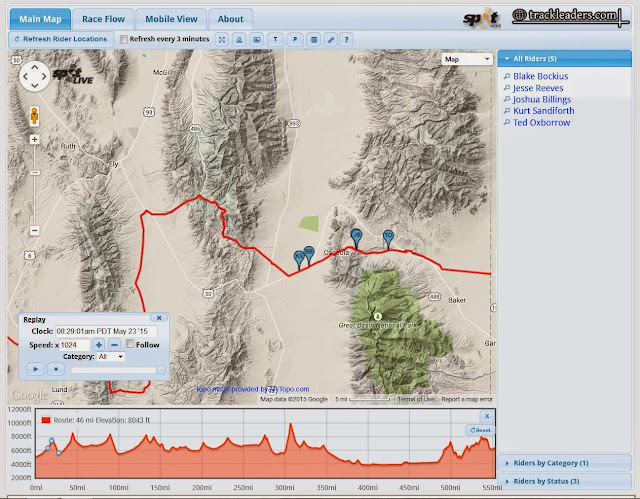Image resolution: width=640 pixels, height=499 pixels.
Task: Click the P toolbar button
Action: click(x=295, y=40)
